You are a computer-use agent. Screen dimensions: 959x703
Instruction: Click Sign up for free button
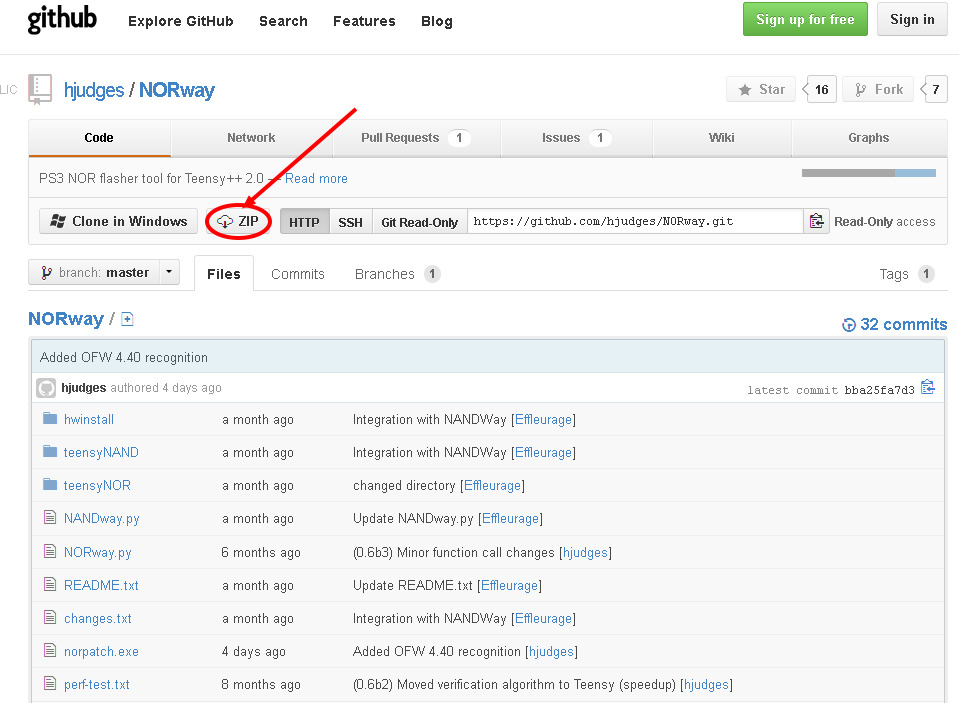(805, 19)
